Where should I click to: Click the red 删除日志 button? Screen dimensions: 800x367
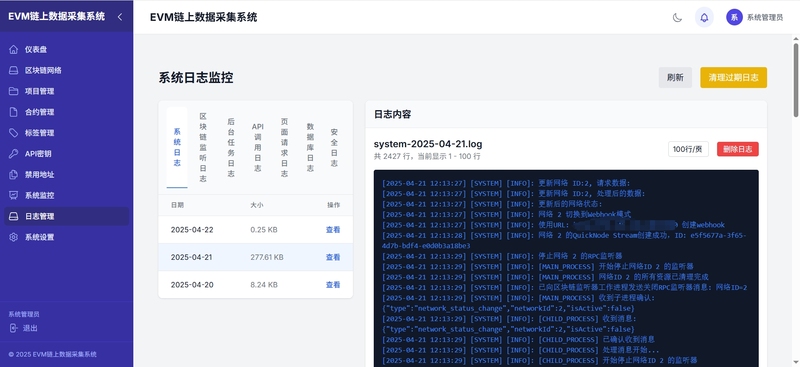click(738, 149)
